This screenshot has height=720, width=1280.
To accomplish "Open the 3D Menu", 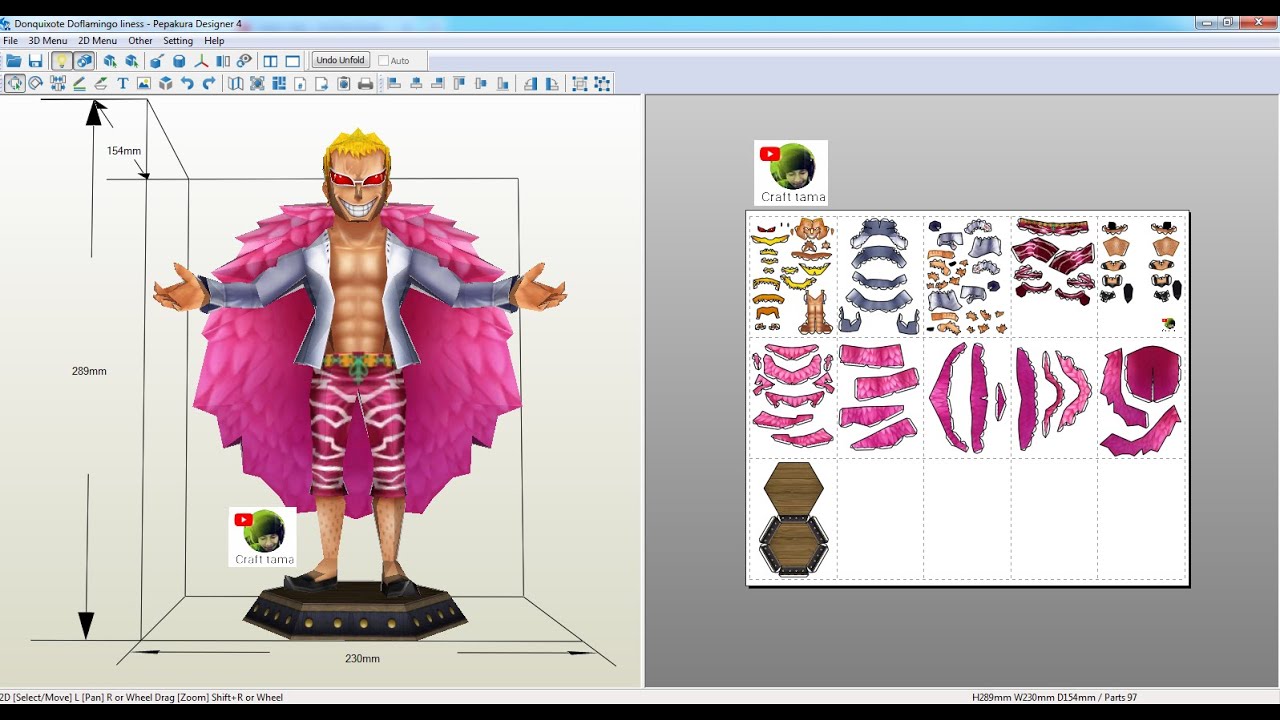I will tap(48, 41).
